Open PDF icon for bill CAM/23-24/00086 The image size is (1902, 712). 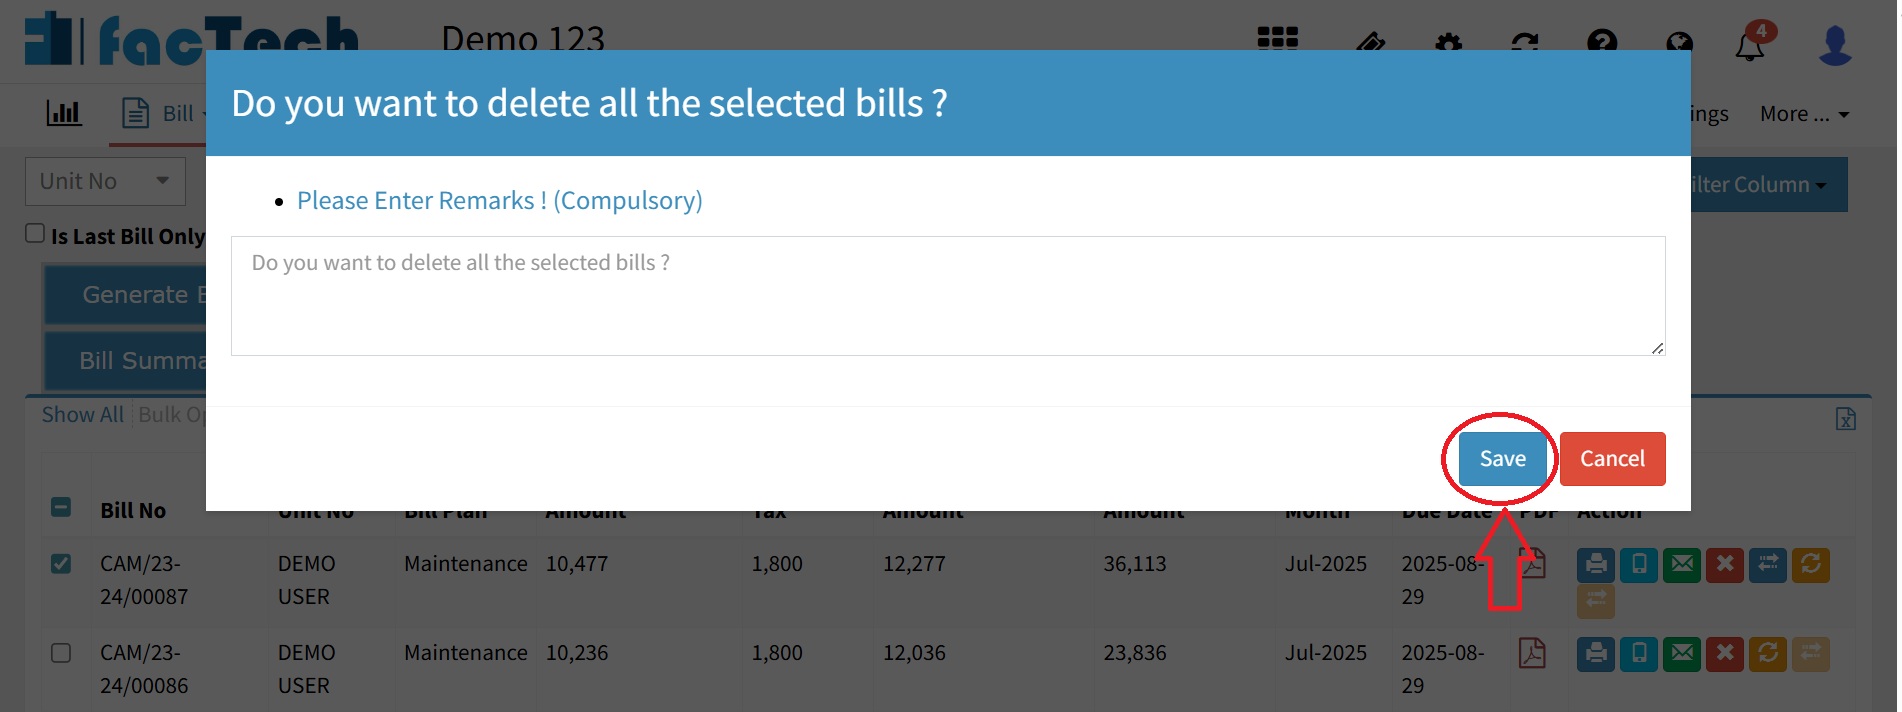pos(1531,653)
